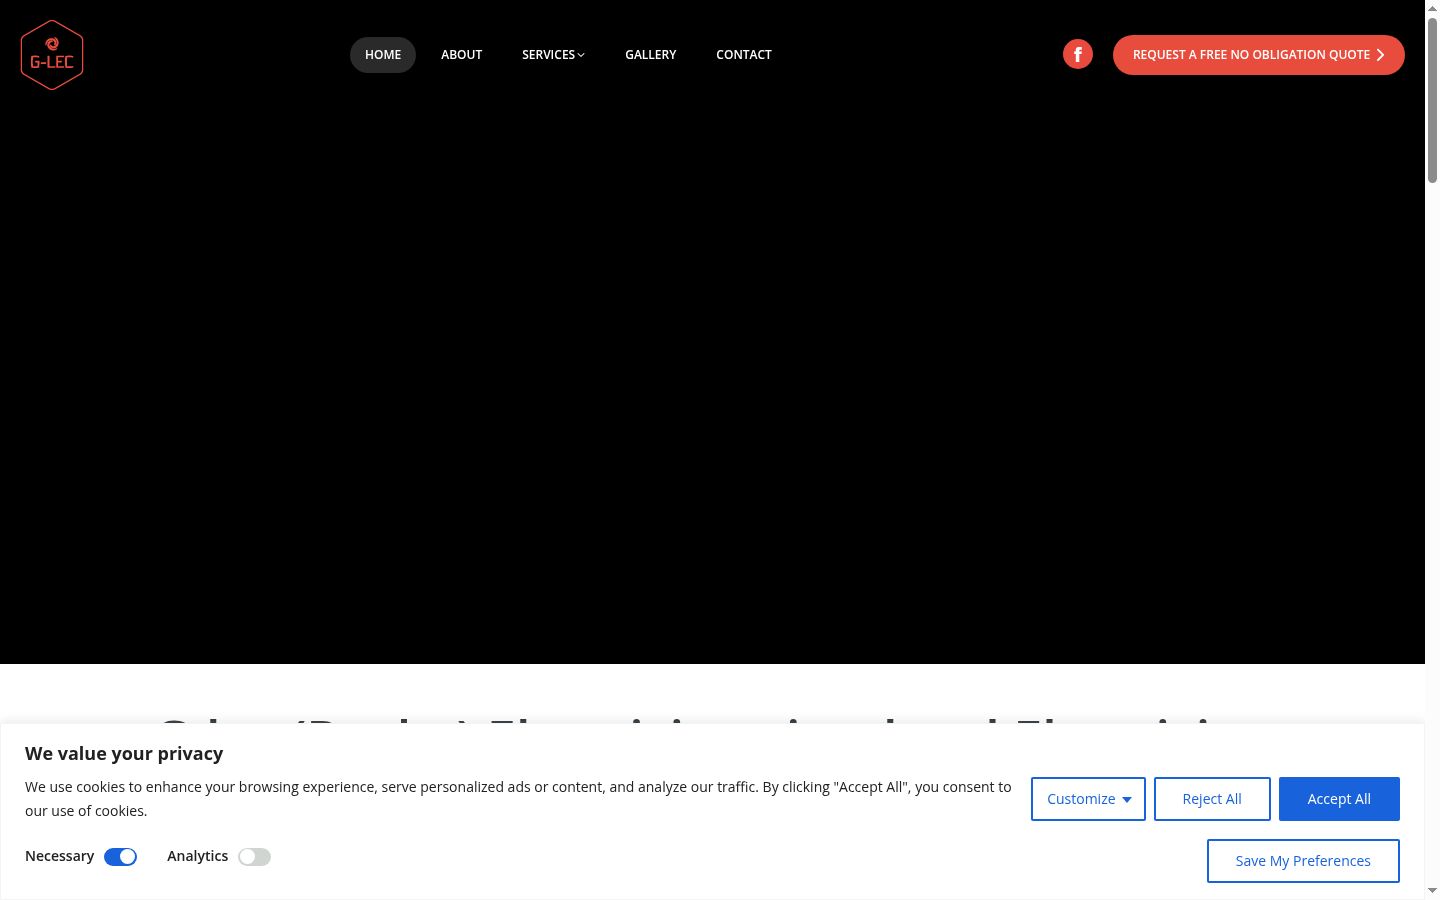Accept all cookies
This screenshot has height=900, width=1440.
coord(1339,799)
